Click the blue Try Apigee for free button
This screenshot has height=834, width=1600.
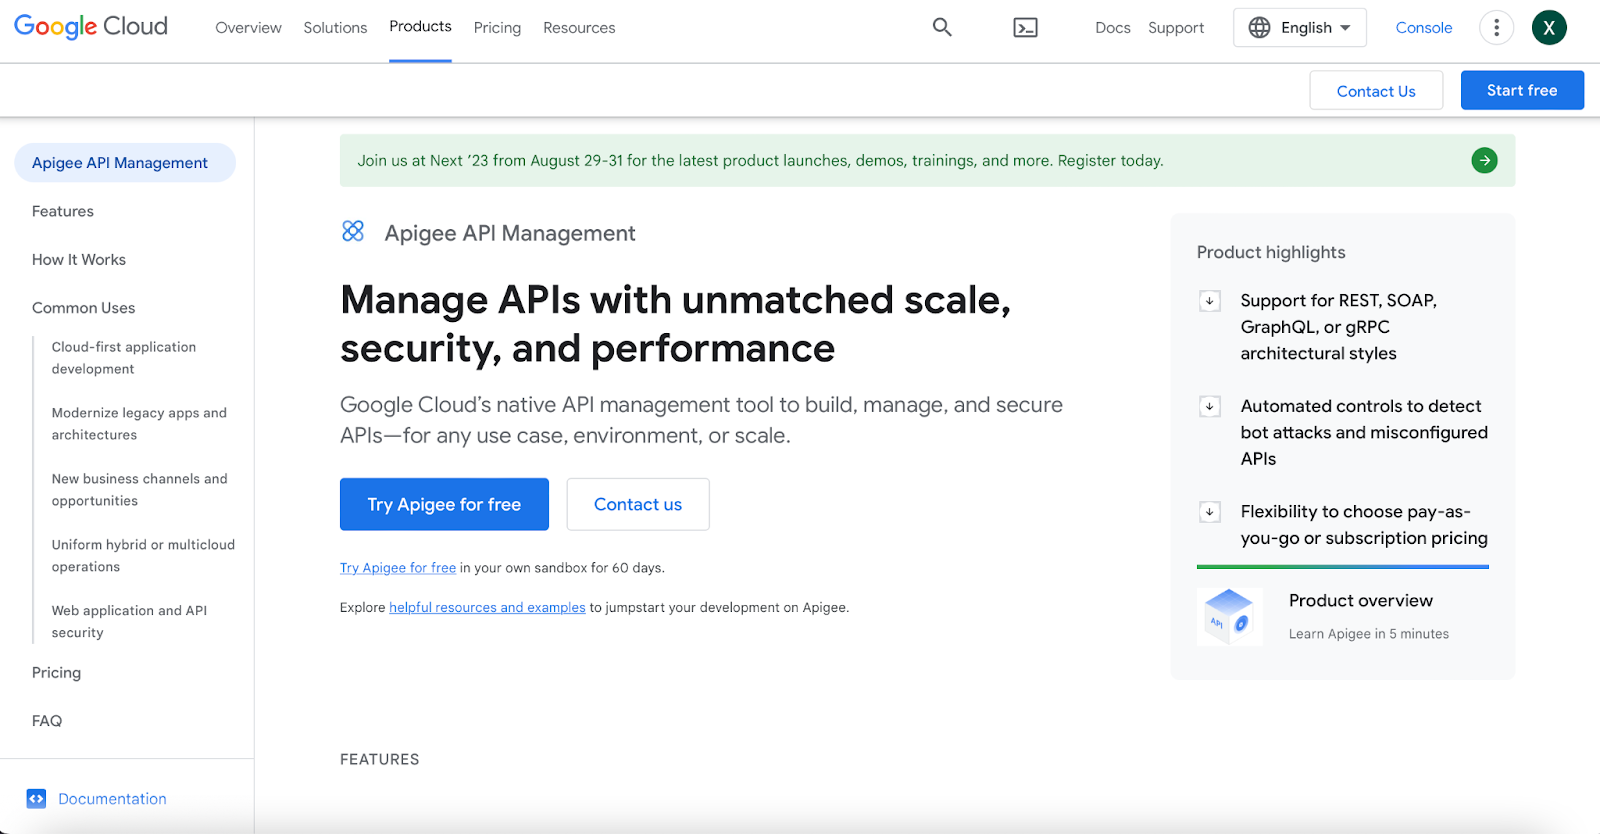point(444,504)
